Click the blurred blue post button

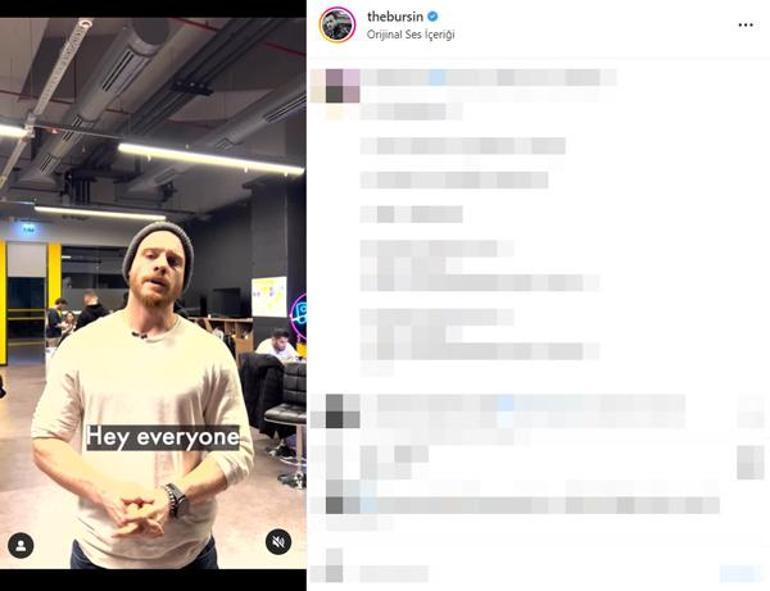tap(740, 573)
